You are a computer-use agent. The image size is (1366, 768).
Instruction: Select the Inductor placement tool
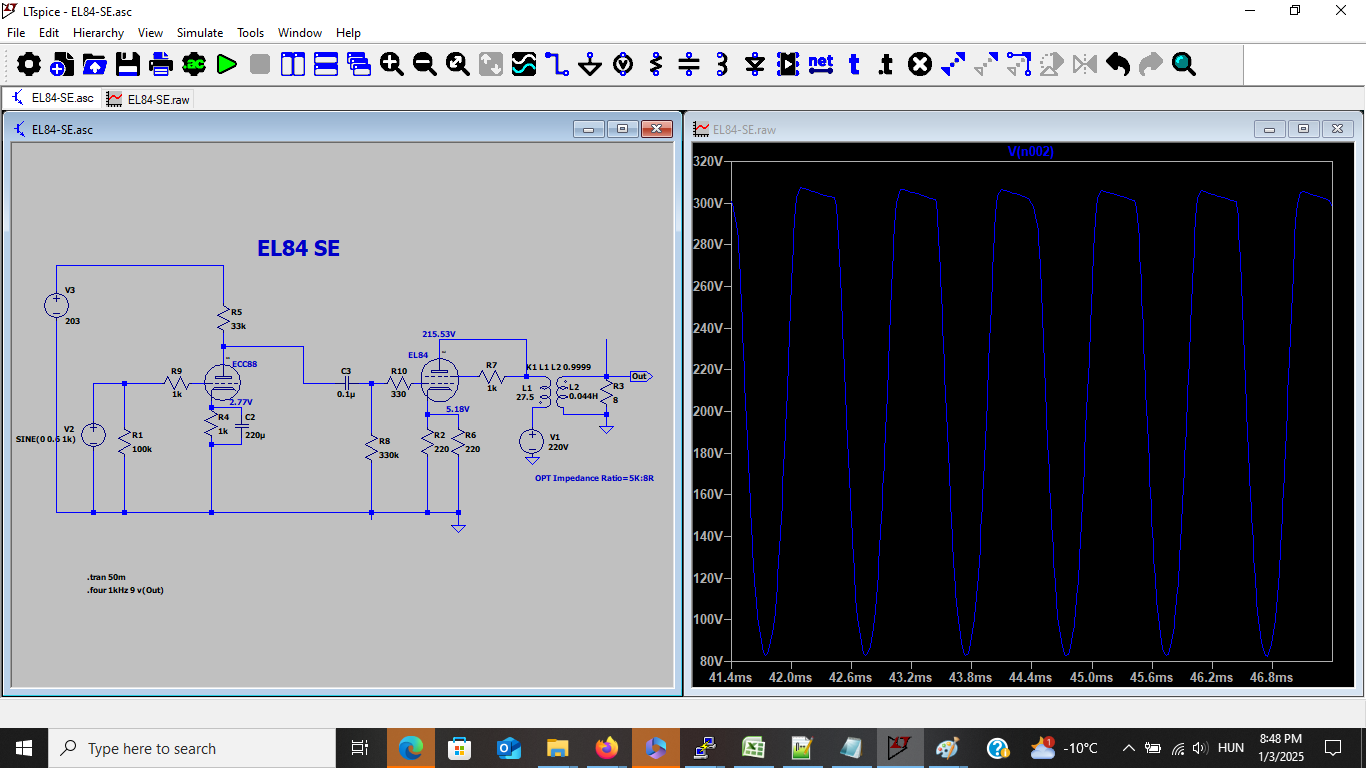(x=722, y=64)
